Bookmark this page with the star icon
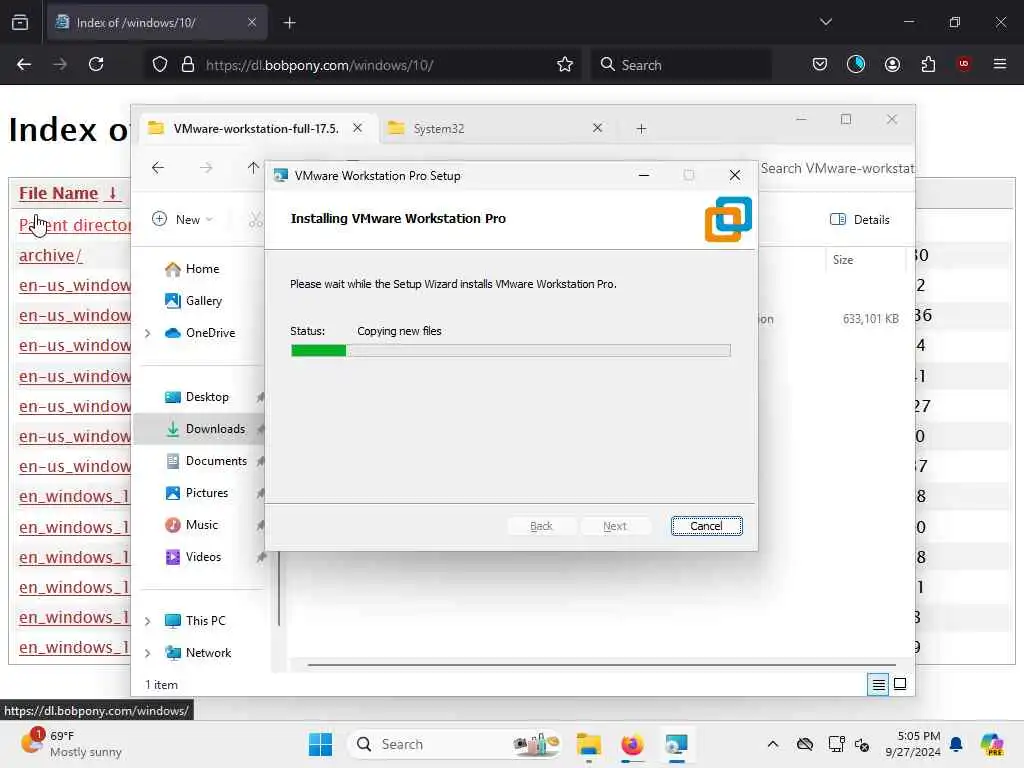 pos(565,65)
